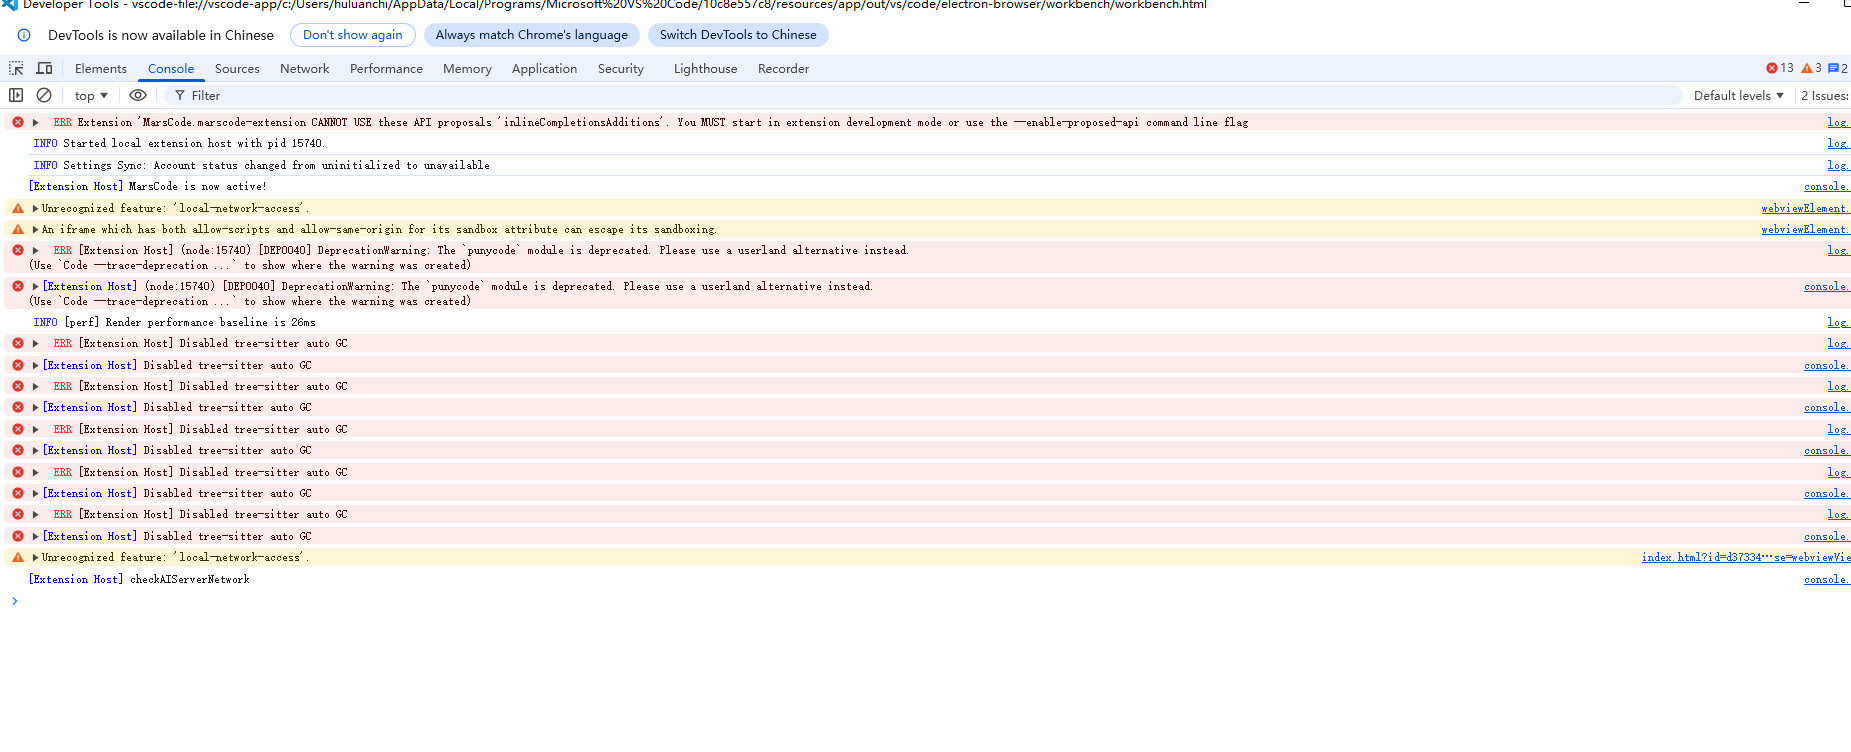
Task: Click Switch DevTools to Chinese
Action: (738, 35)
